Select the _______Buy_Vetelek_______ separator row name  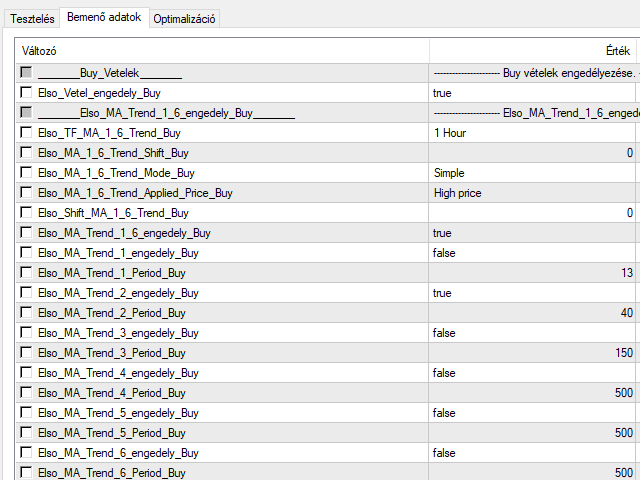click(110, 73)
